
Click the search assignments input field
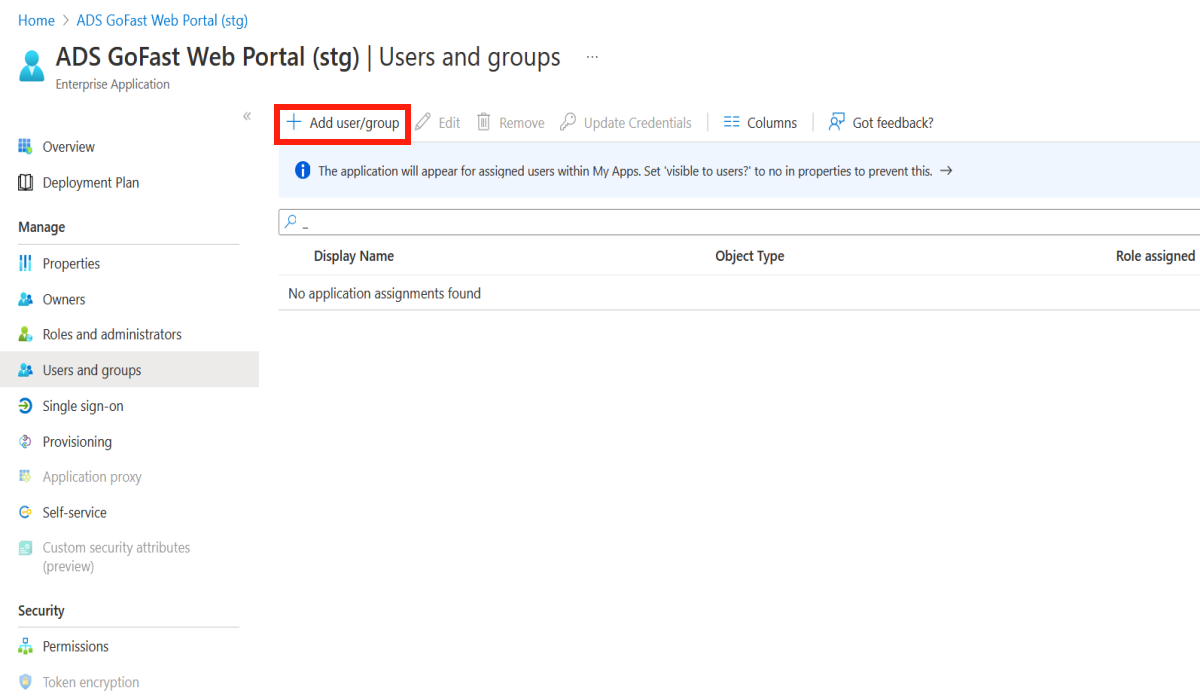point(739,222)
